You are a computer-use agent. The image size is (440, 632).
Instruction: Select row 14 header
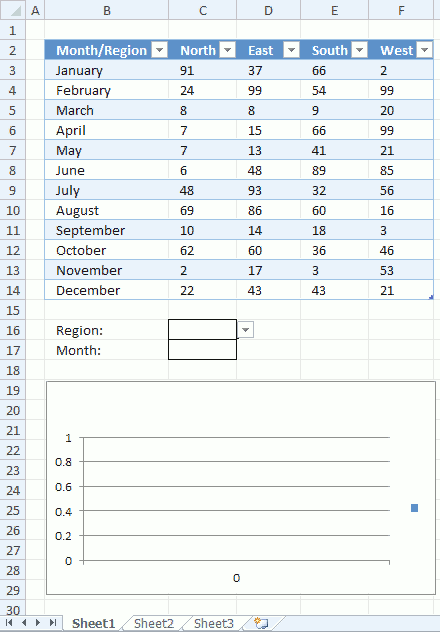[13, 290]
